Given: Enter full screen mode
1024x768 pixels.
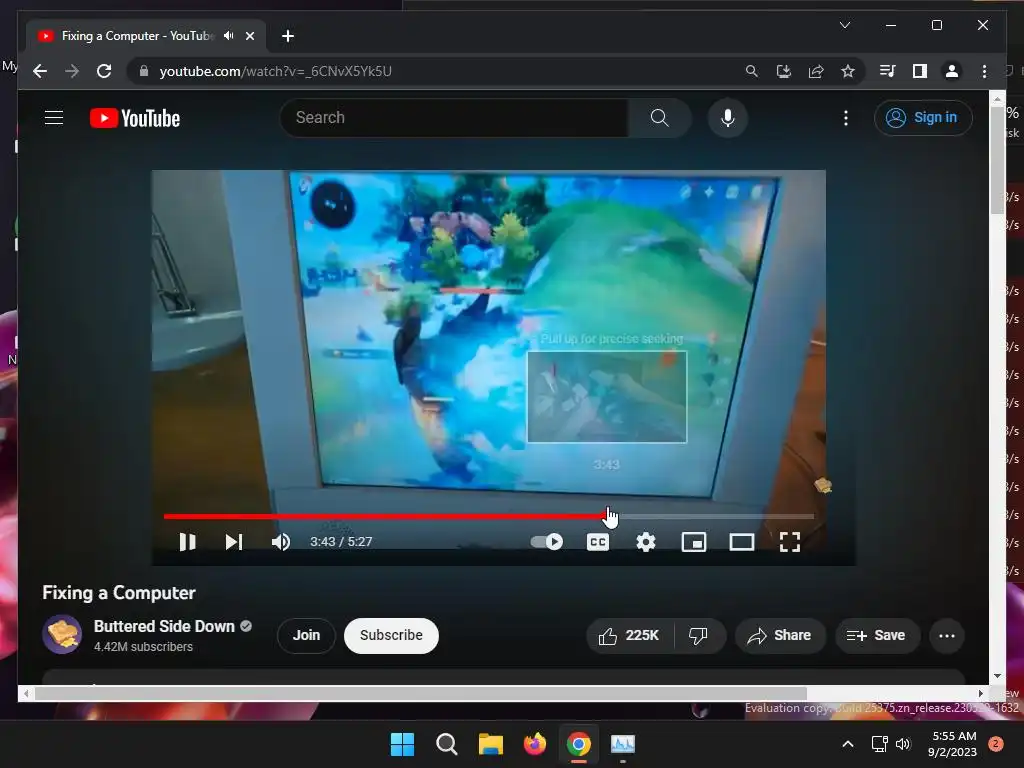Looking at the screenshot, I should pyautogui.click(x=790, y=542).
